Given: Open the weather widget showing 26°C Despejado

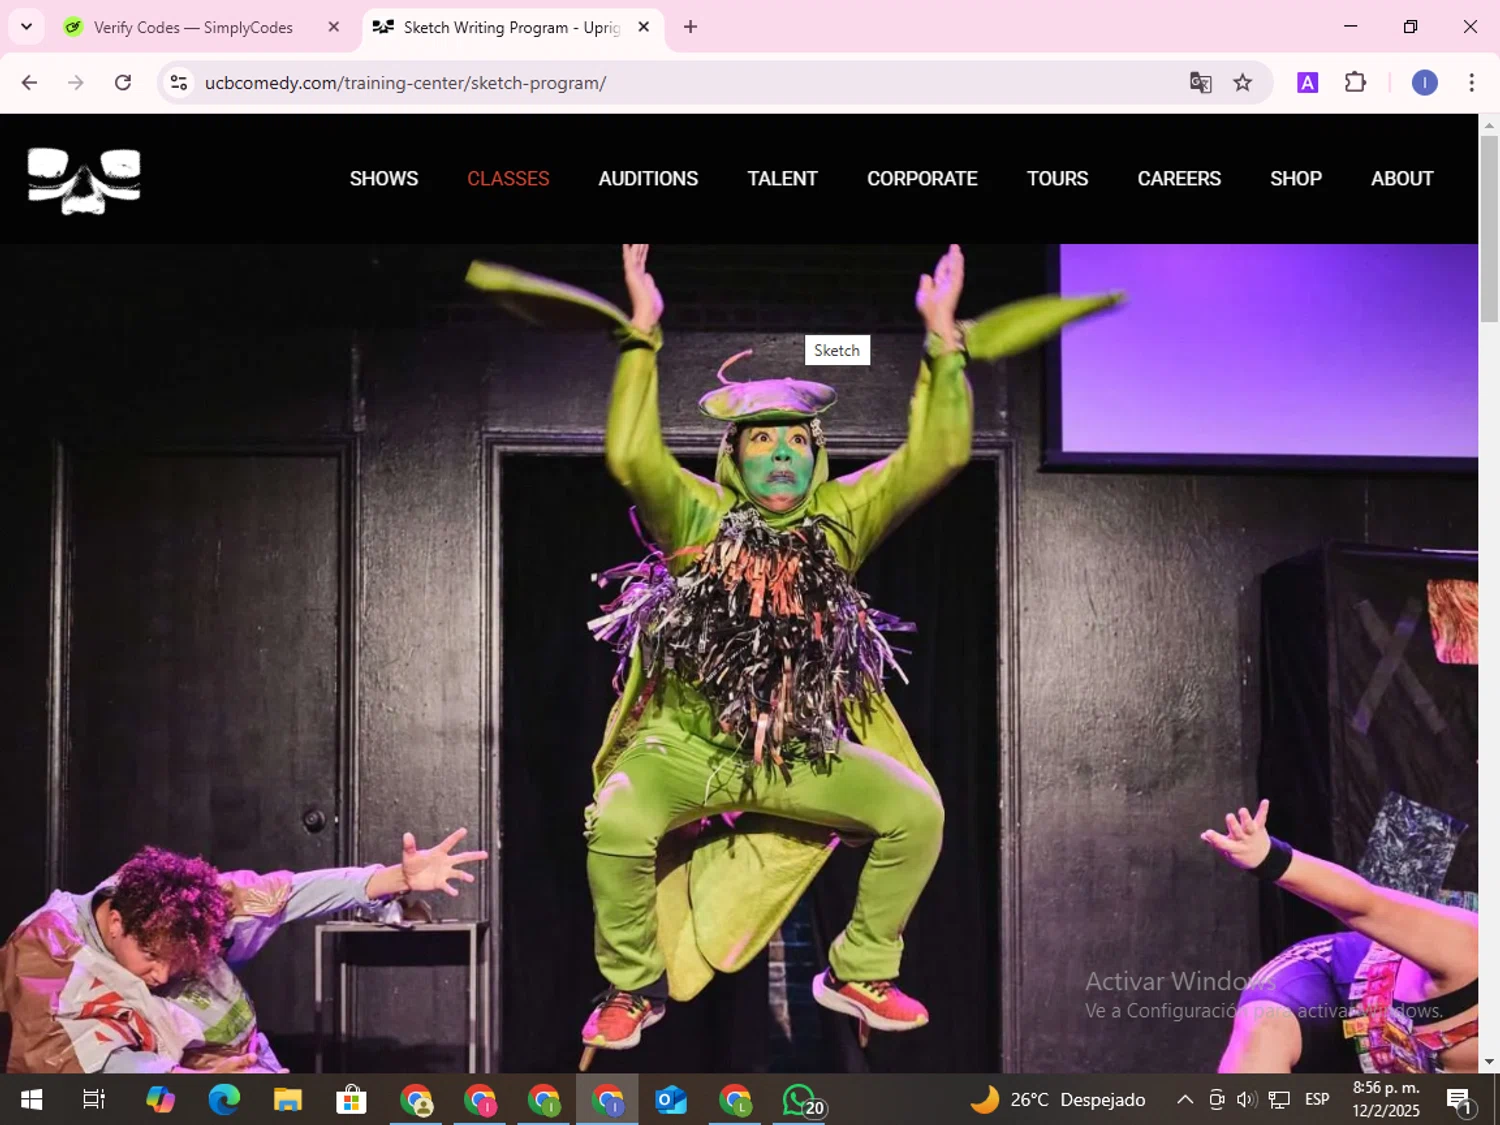Looking at the screenshot, I should (1058, 1100).
